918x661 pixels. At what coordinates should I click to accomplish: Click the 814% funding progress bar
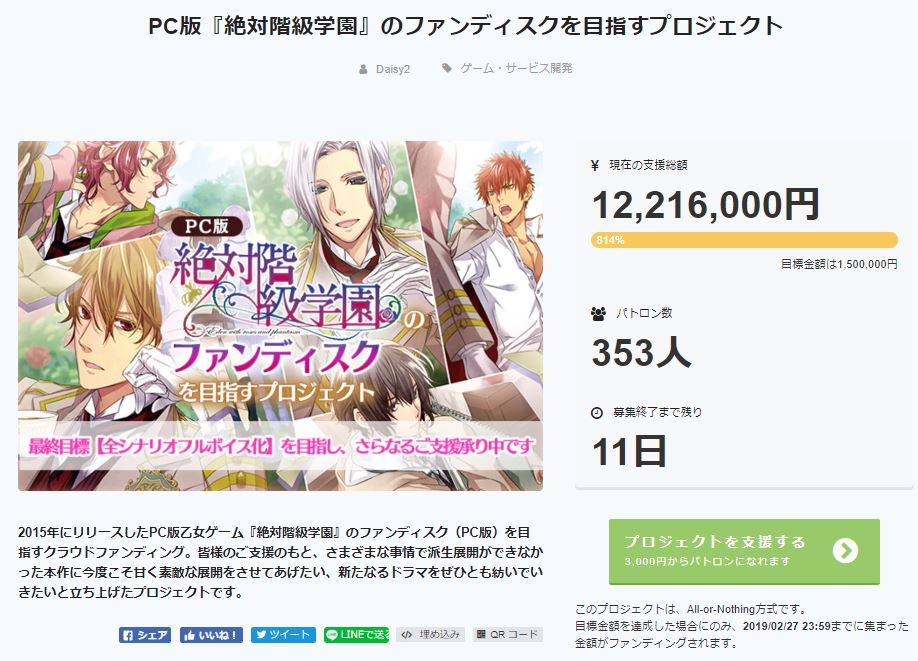click(744, 240)
